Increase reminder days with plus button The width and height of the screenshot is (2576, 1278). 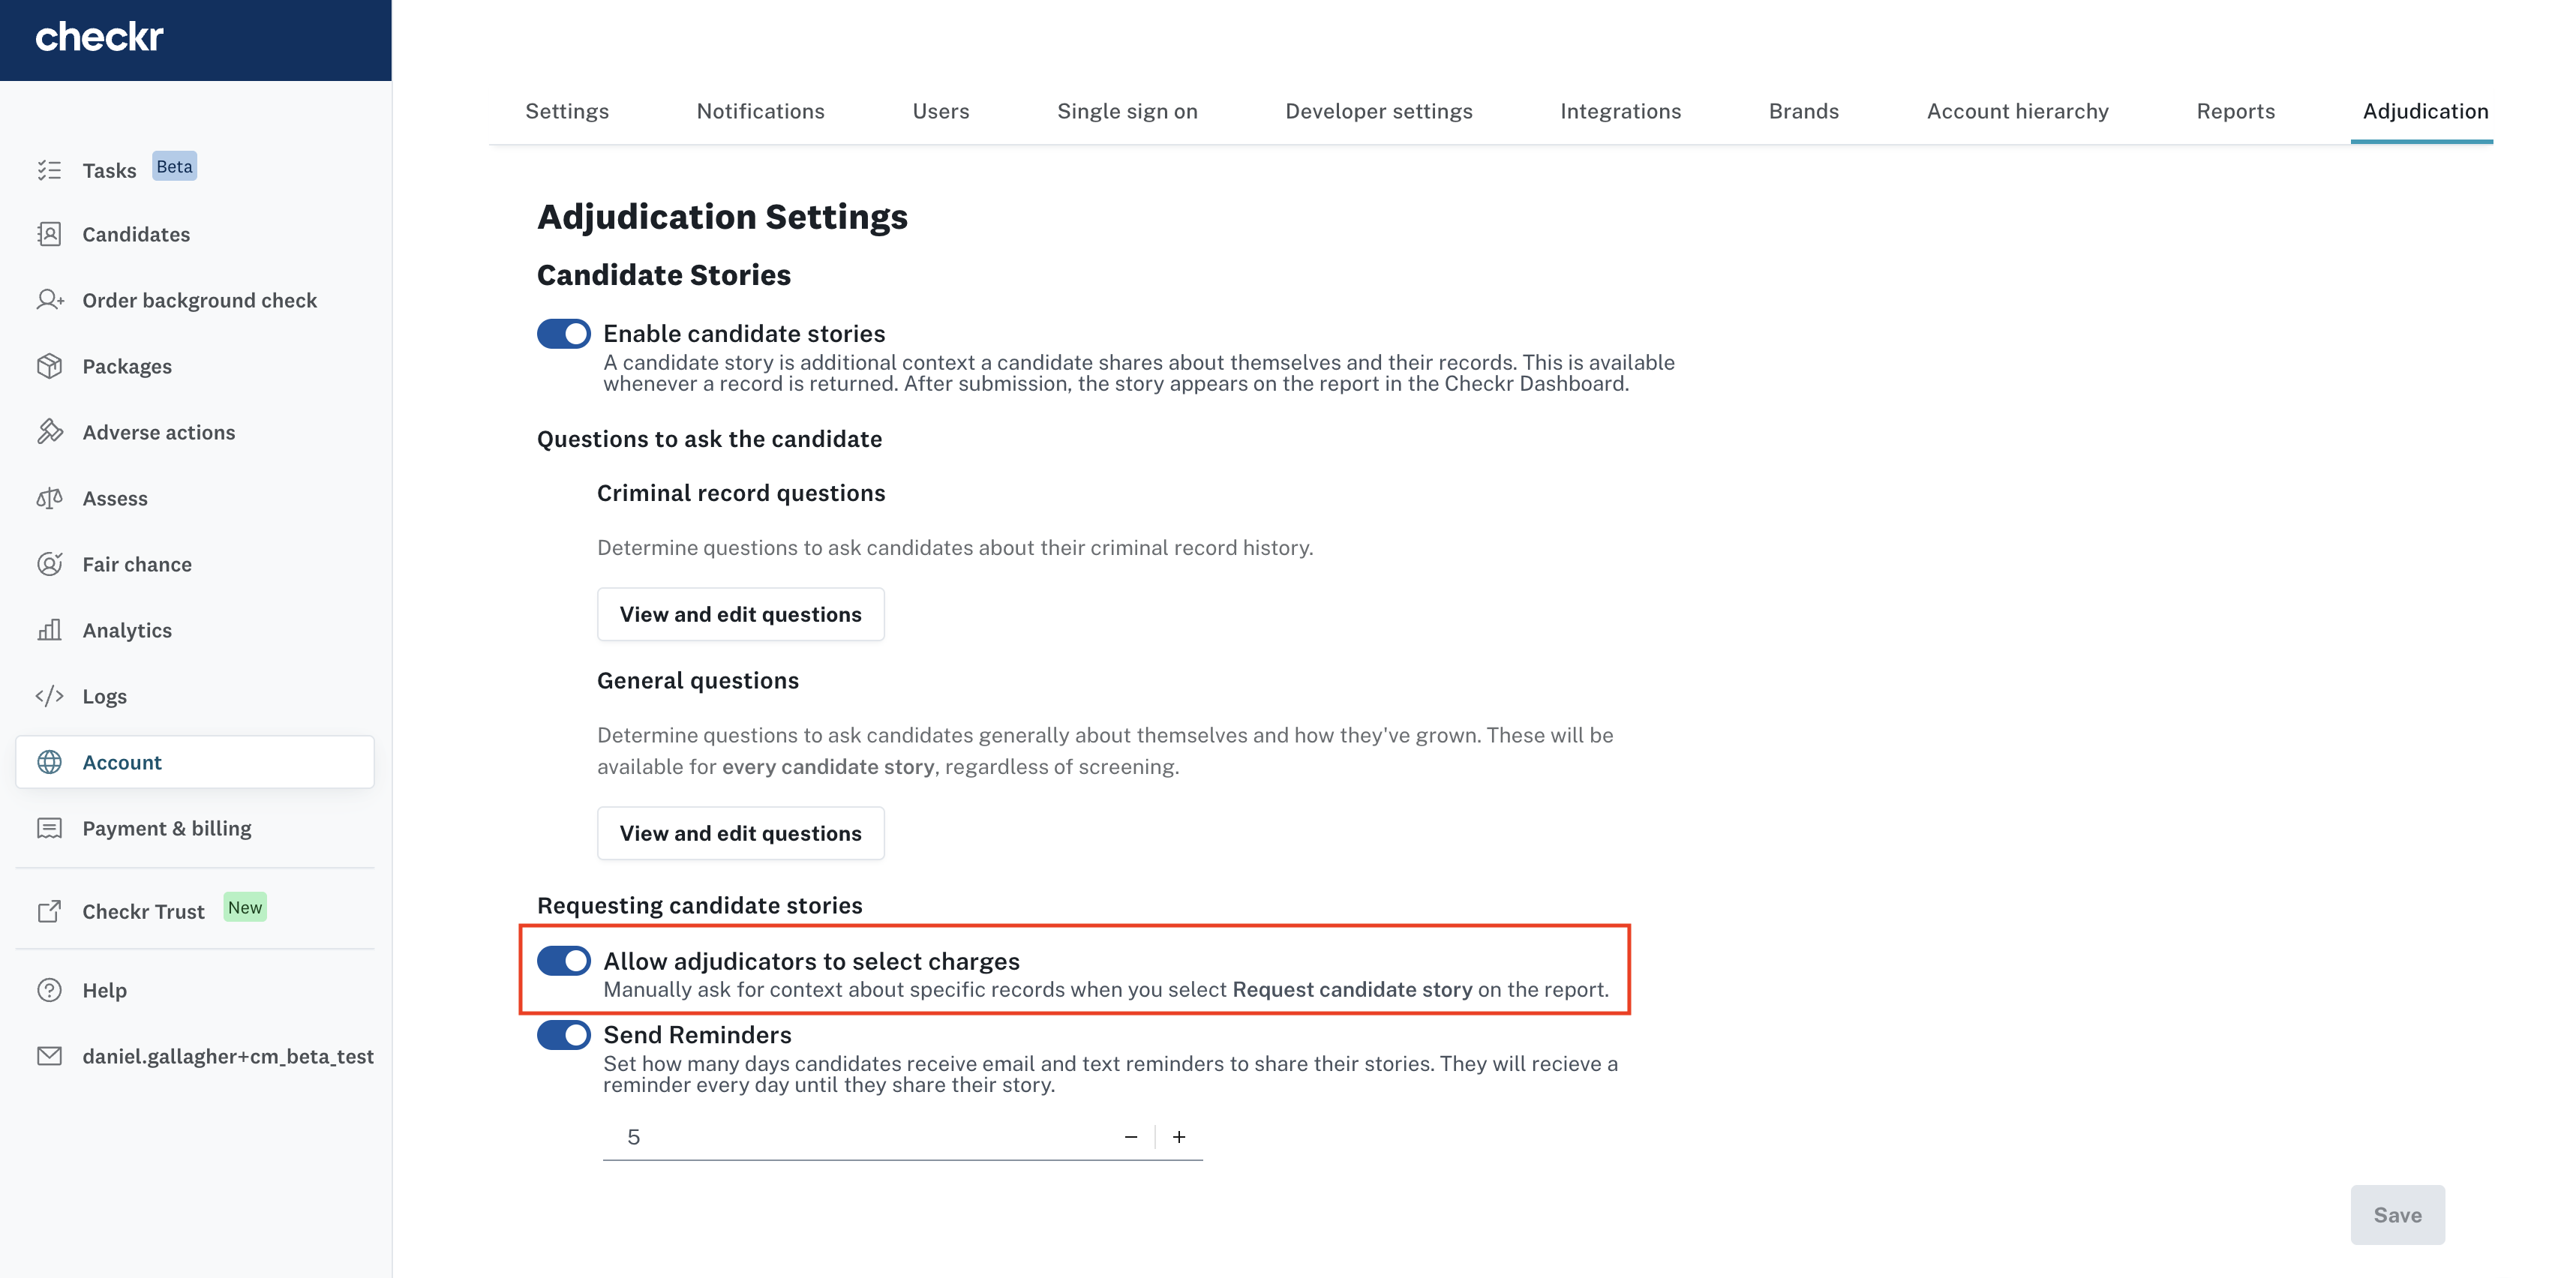pyautogui.click(x=1179, y=1137)
